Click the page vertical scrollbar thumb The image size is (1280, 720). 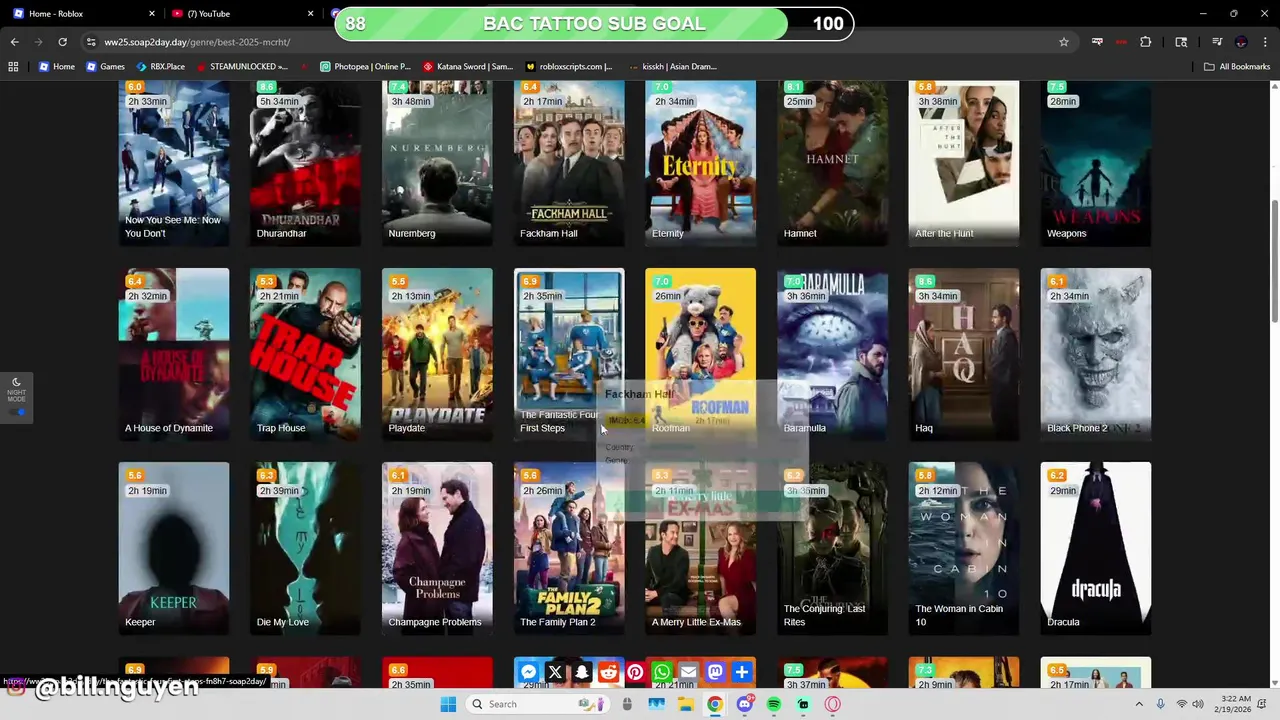point(1274,262)
